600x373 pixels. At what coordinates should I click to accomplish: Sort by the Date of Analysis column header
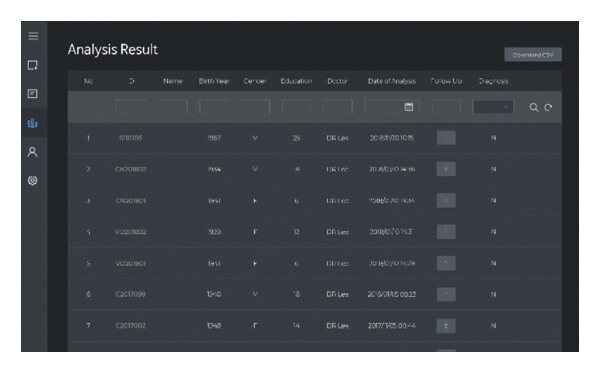click(x=391, y=81)
